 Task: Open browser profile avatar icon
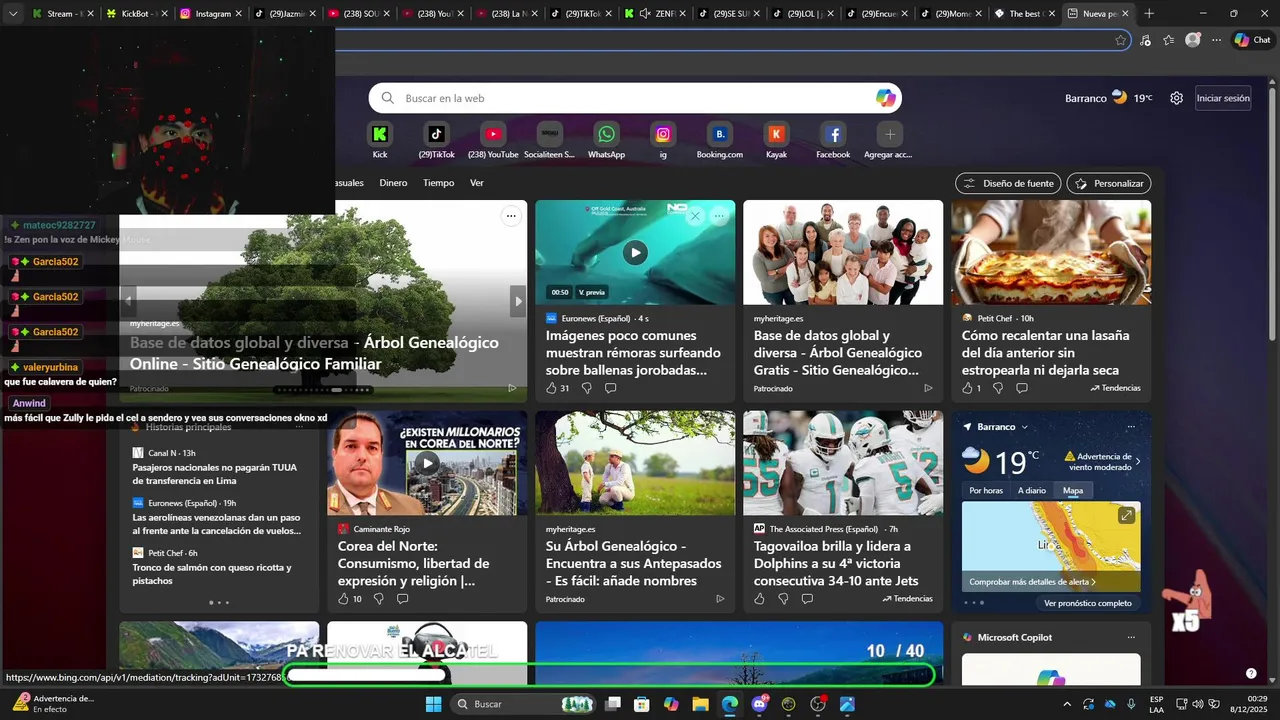pyautogui.click(x=1192, y=40)
